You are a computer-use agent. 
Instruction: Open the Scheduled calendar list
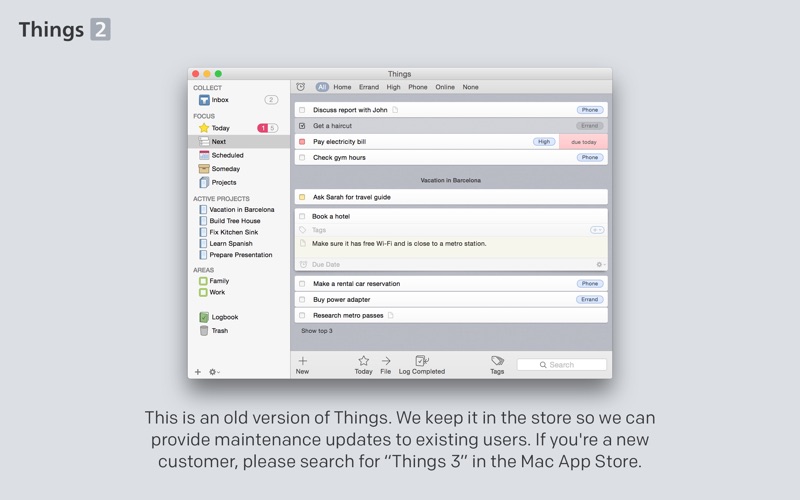click(x=226, y=155)
